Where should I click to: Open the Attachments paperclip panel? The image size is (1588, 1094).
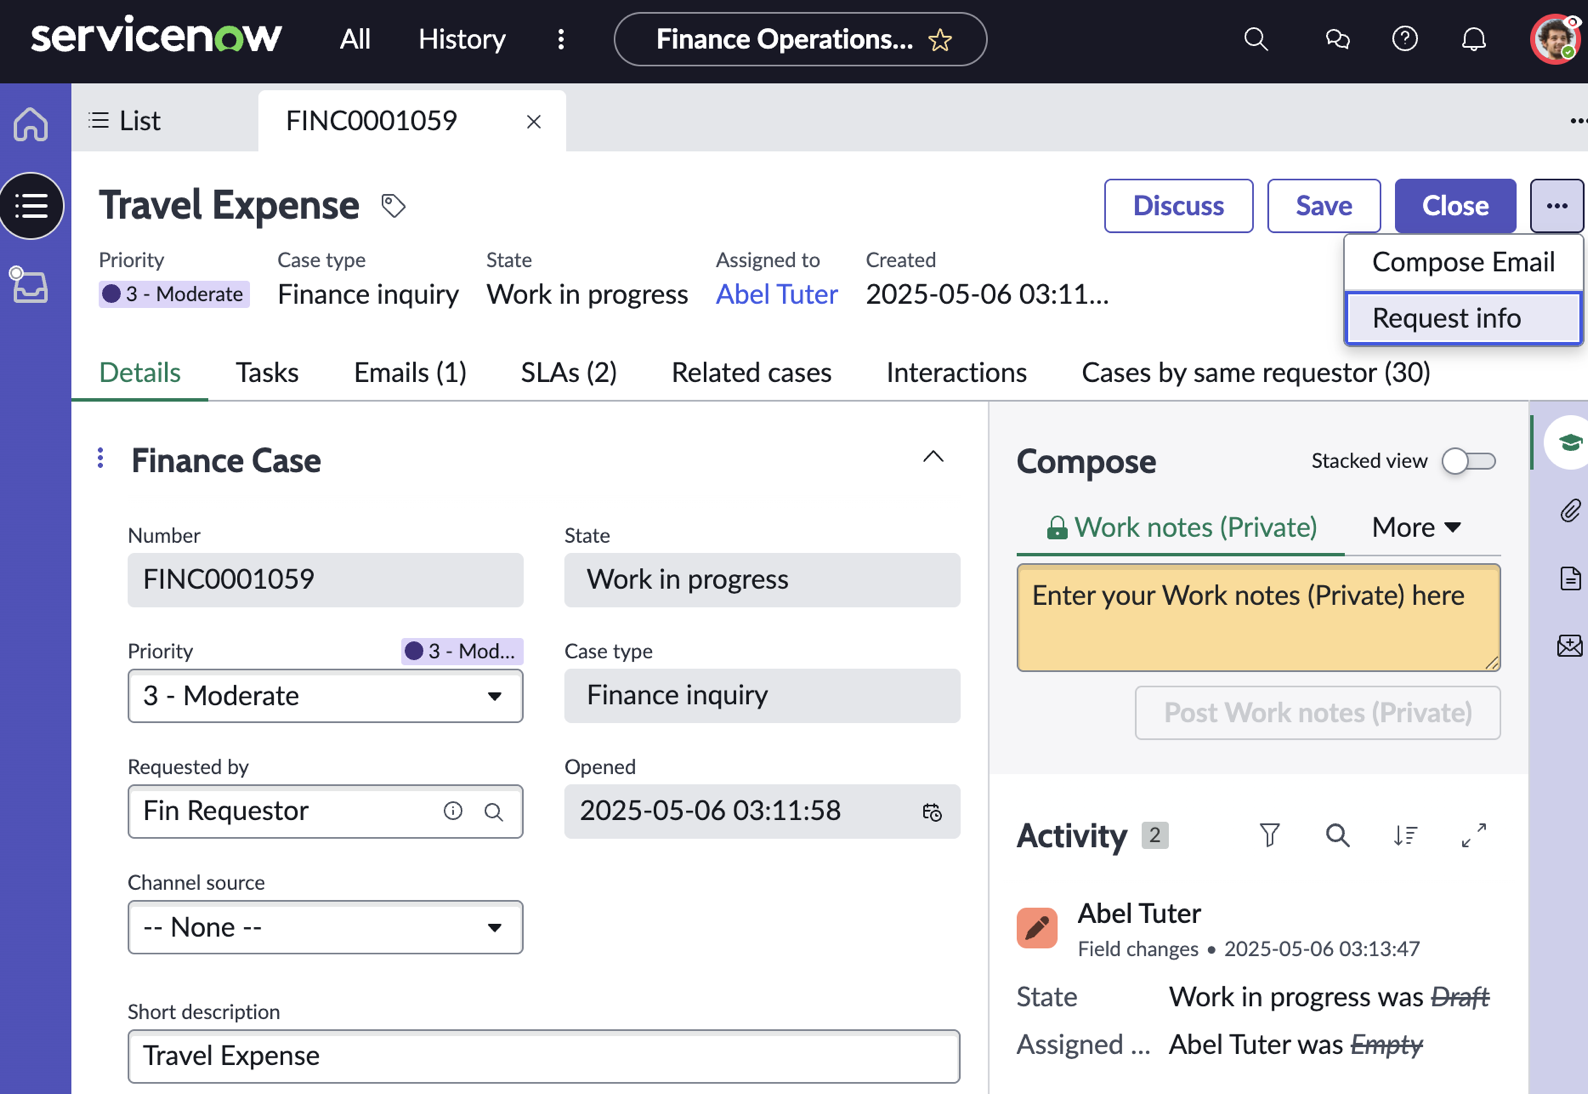pos(1570,511)
